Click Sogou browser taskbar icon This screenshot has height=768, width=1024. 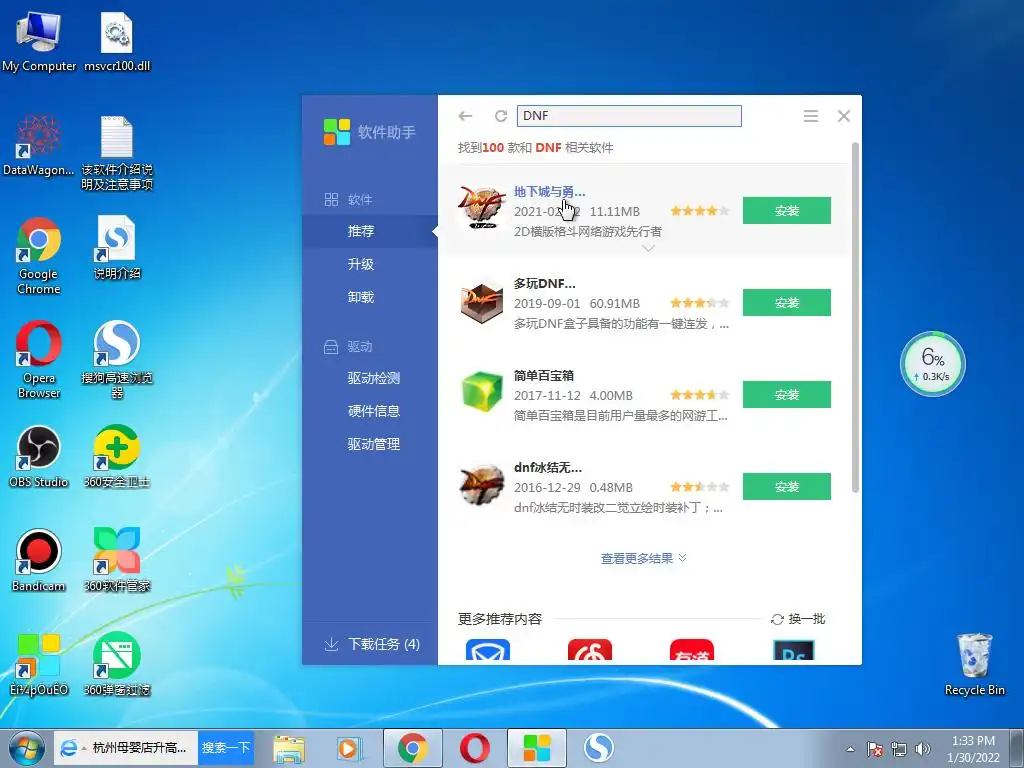[599, 748]
